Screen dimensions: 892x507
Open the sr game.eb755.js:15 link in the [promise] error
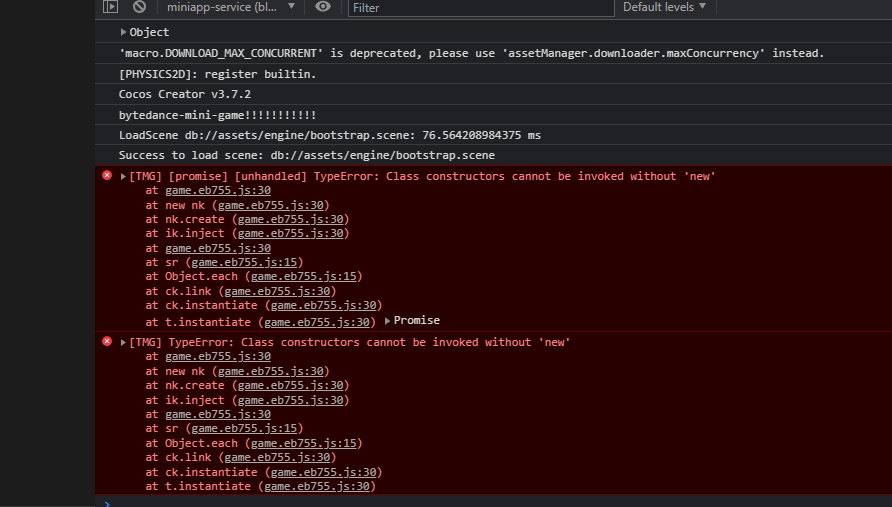click(244, 262)
